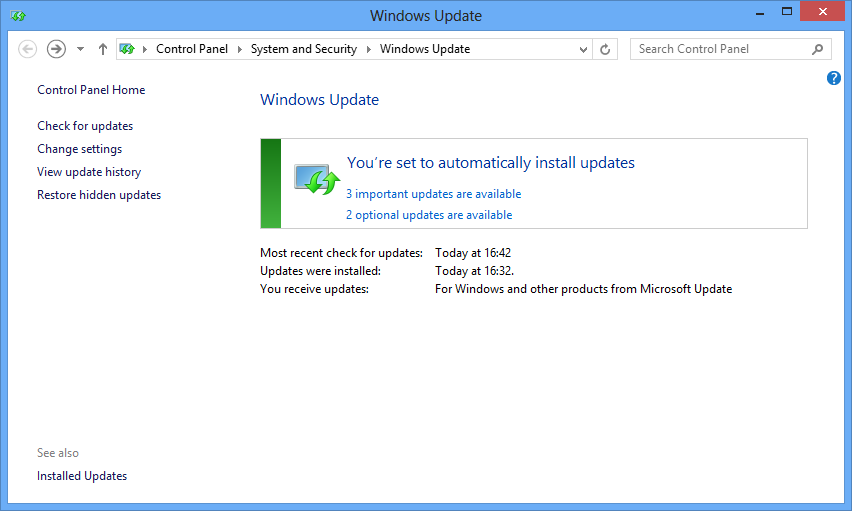Click the Back navigation arrow
This screenshot has width=852, height=511.
click(28, 49)
